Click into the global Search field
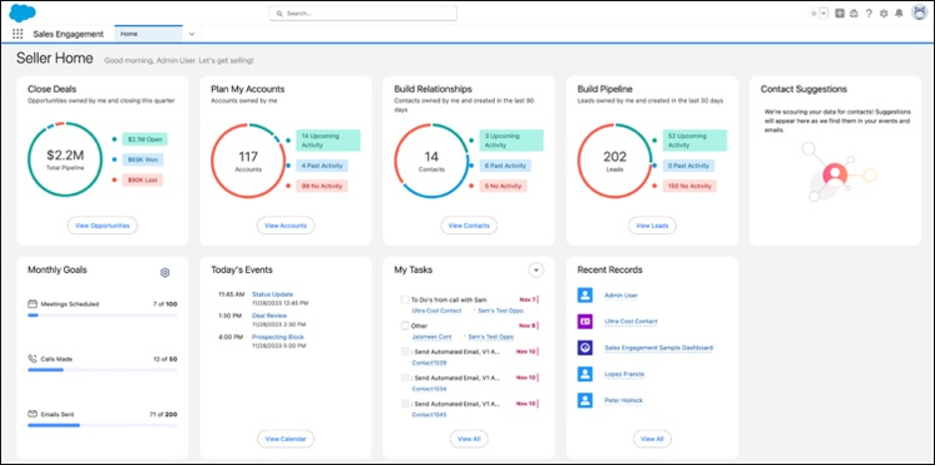936x466 pixels. pyautogui.click(x=363, y=13)
